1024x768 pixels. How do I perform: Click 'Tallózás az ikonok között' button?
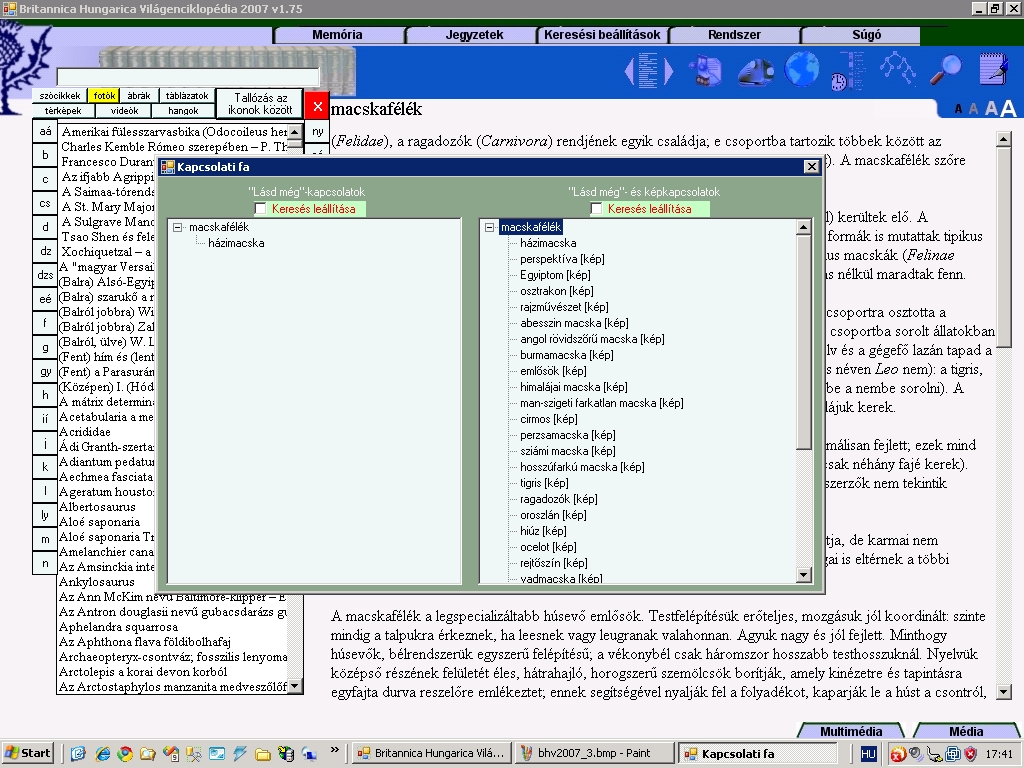pyautogui.click(x=260, y=104)
